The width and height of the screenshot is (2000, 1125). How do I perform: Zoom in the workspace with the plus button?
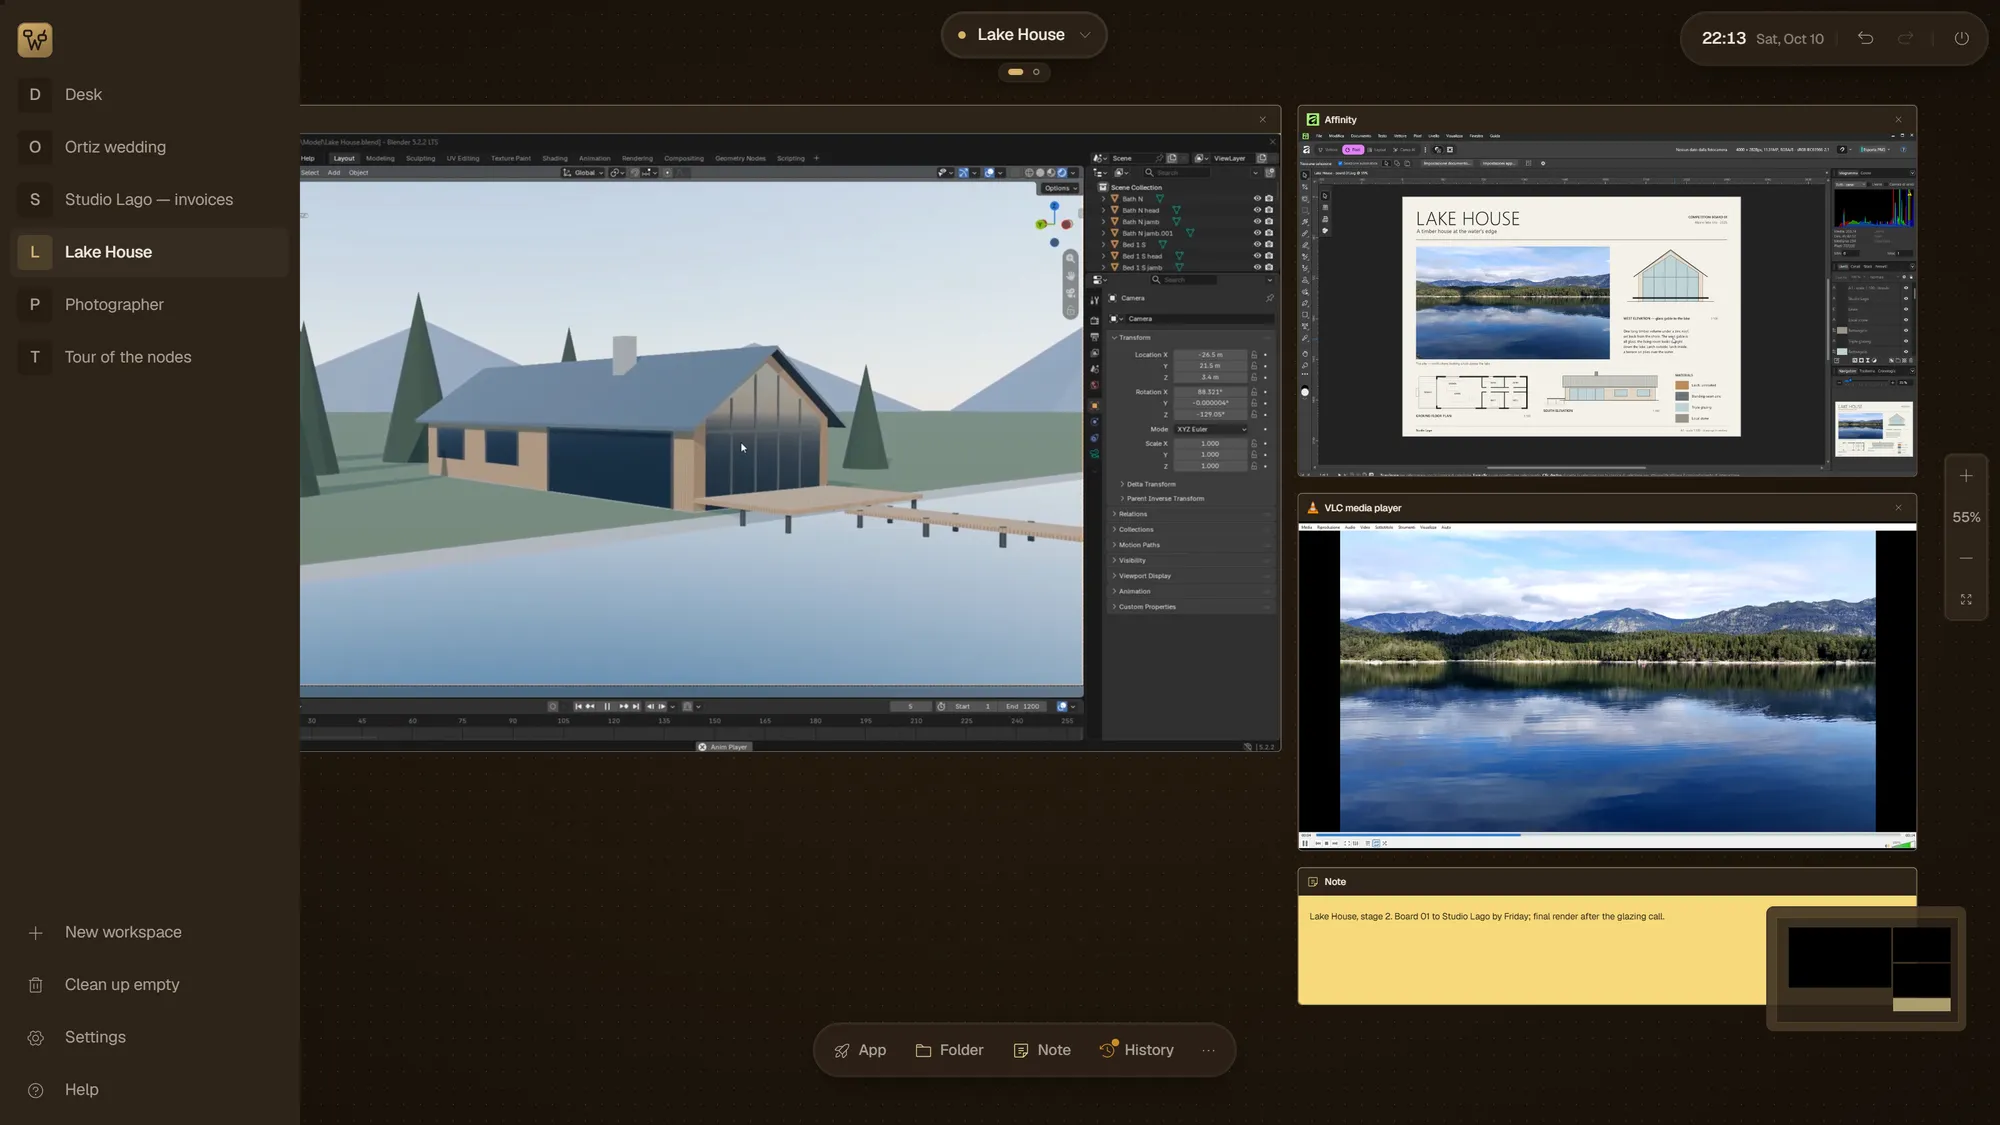(x=1966, y=476)
